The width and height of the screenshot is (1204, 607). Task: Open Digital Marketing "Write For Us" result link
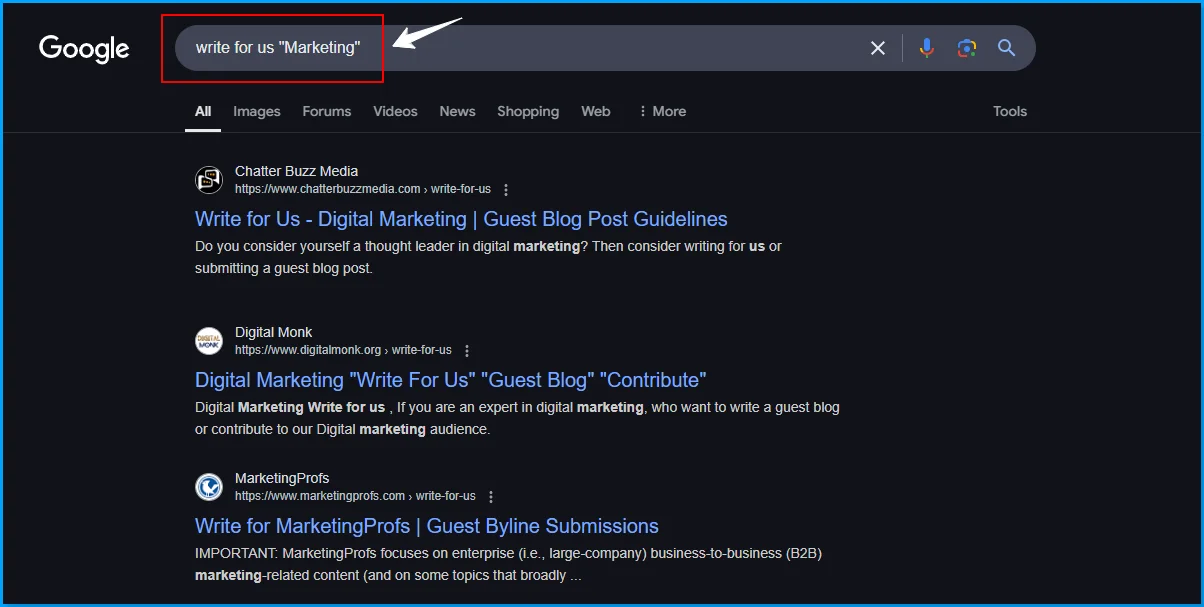451,380
